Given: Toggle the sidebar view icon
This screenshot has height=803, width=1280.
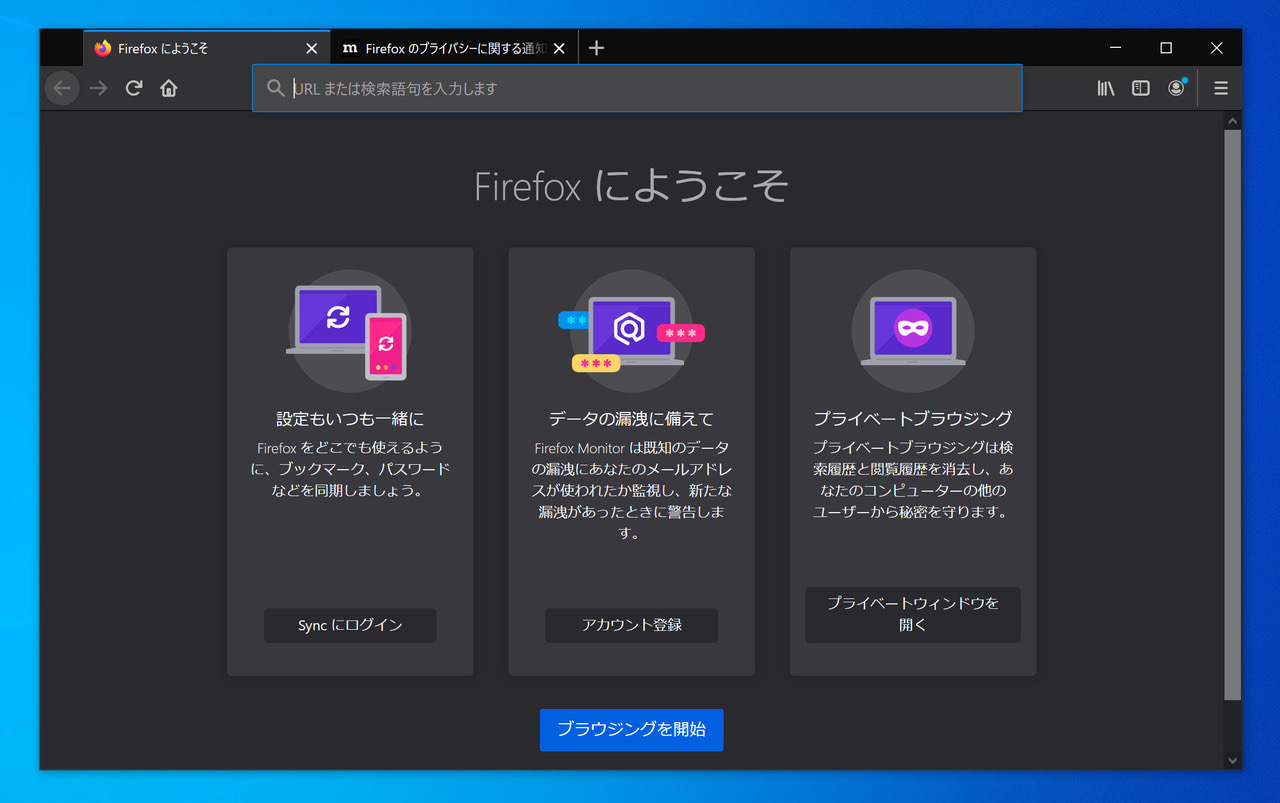Looking at the screenshot, I should 1140,88.
